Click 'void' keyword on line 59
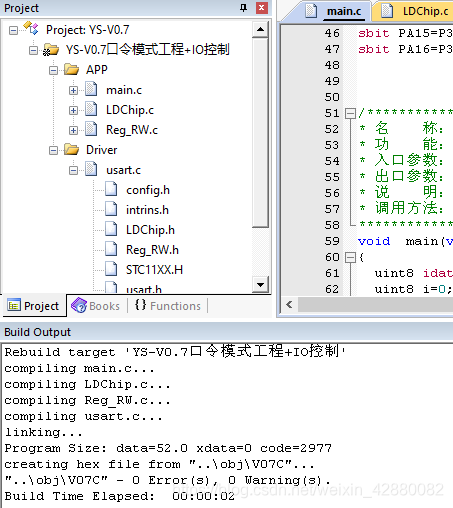The height and width of the screenshot is (508, 453). pos(374,241)
